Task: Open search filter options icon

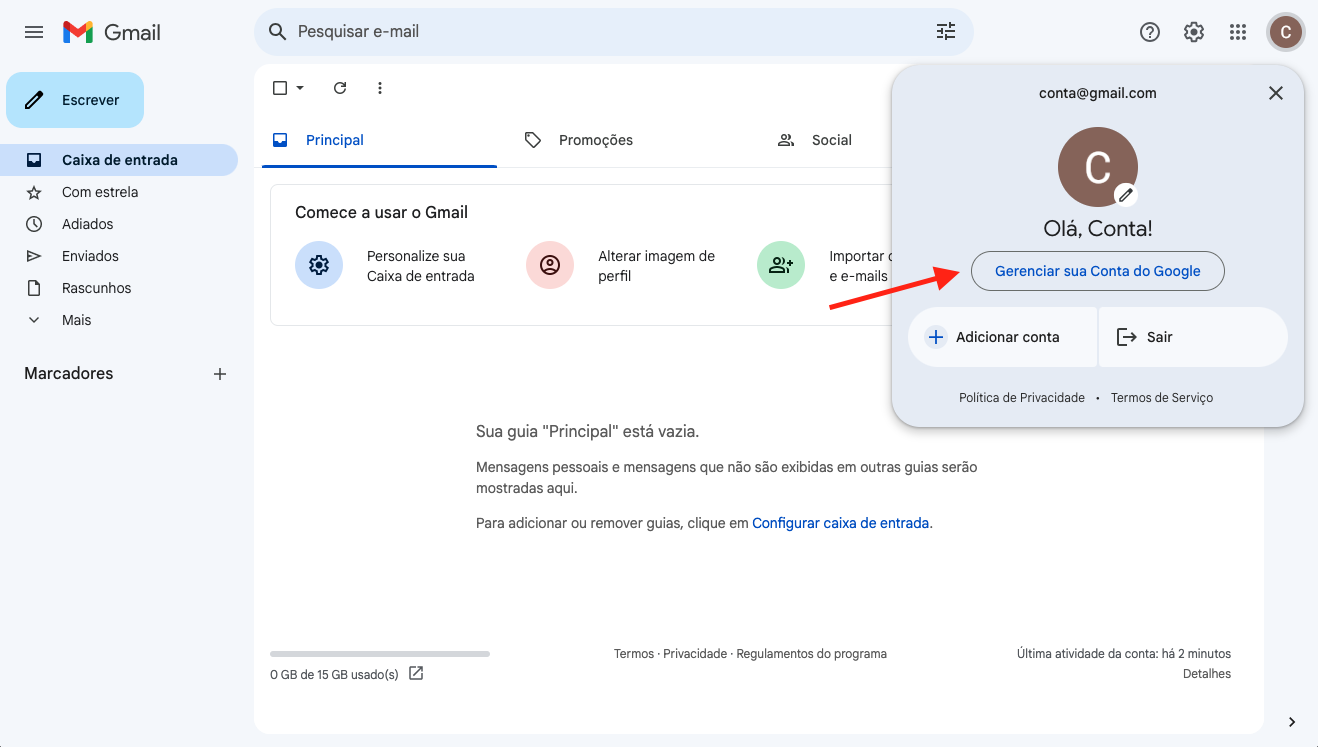Action: click(946, 32)
